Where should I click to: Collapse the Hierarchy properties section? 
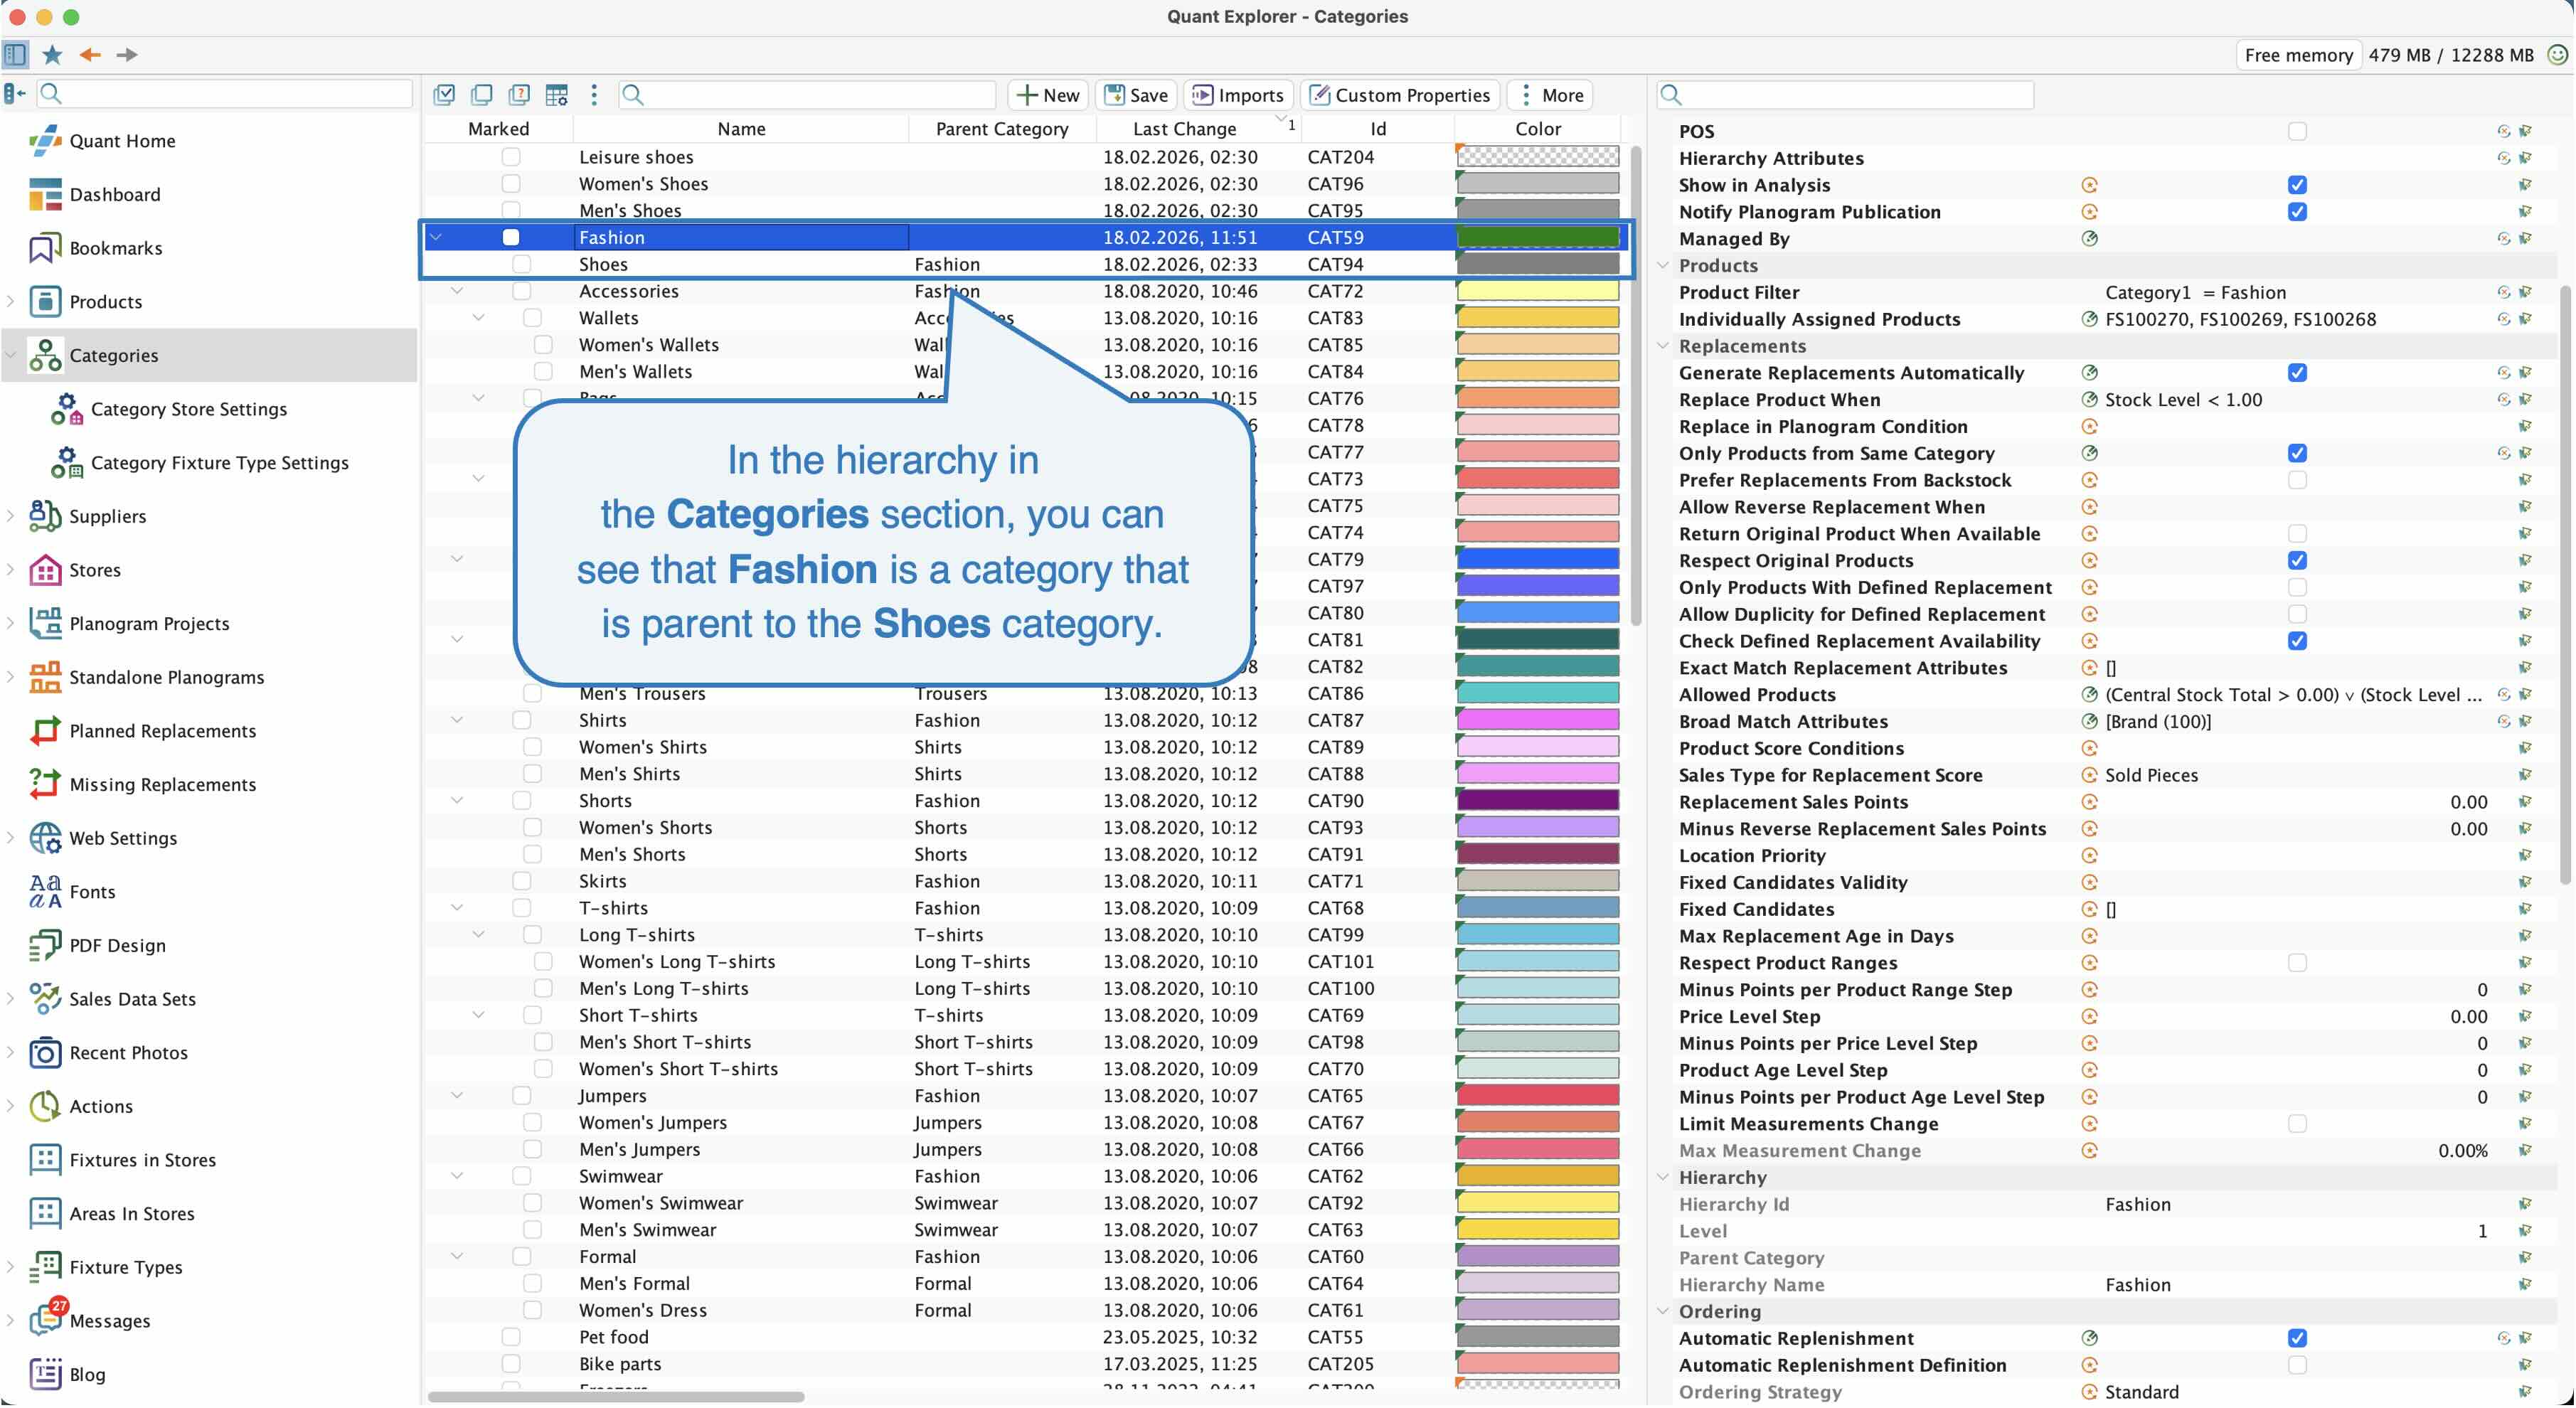tap(1663, 1177)
